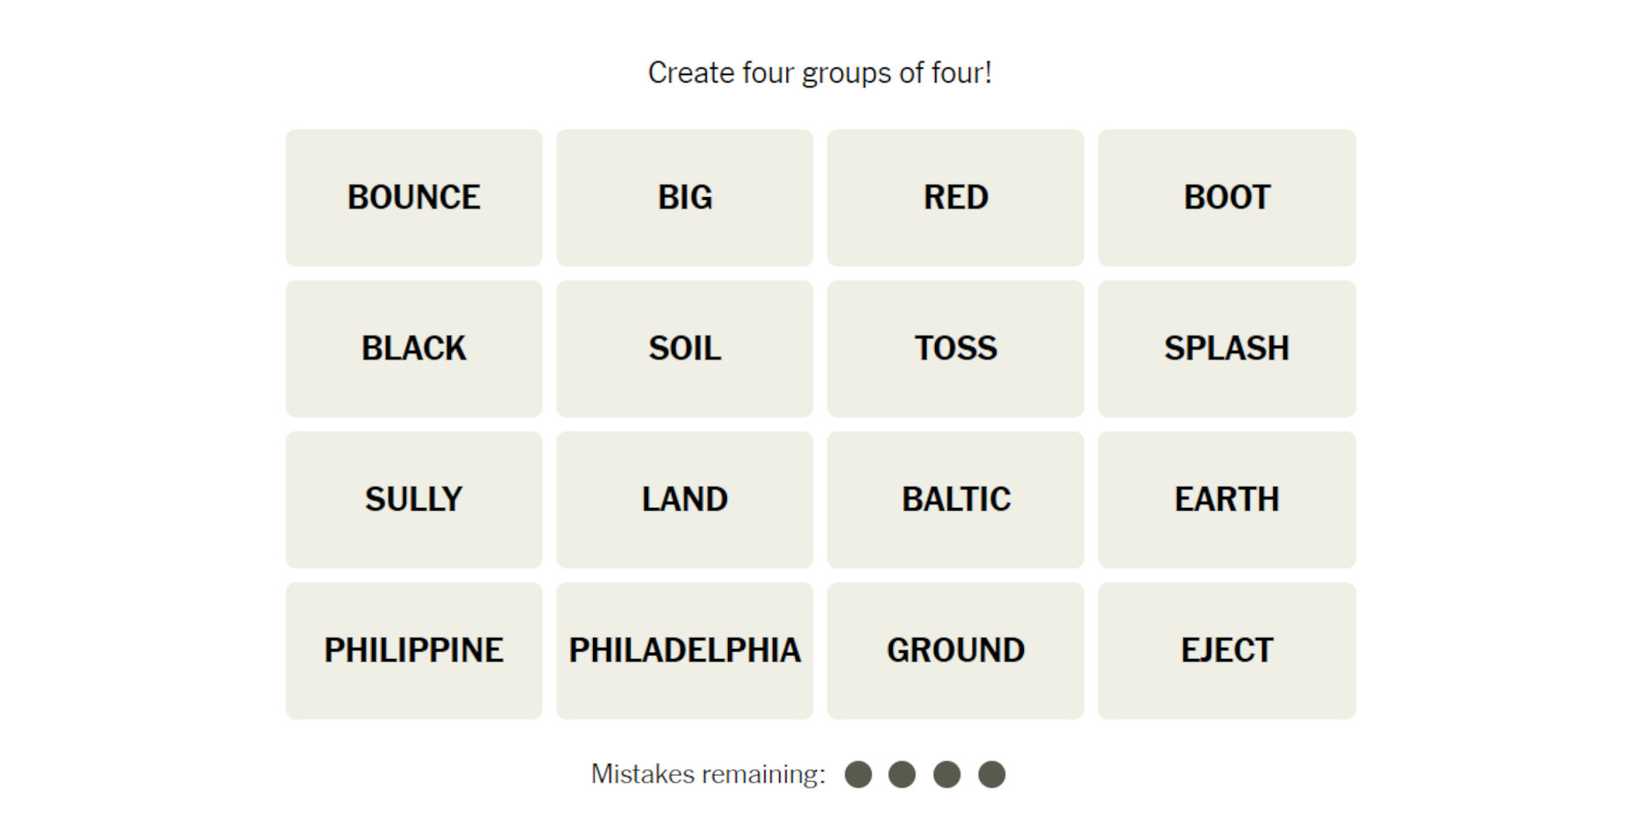Click the first mistakes remaining dot

858,774
